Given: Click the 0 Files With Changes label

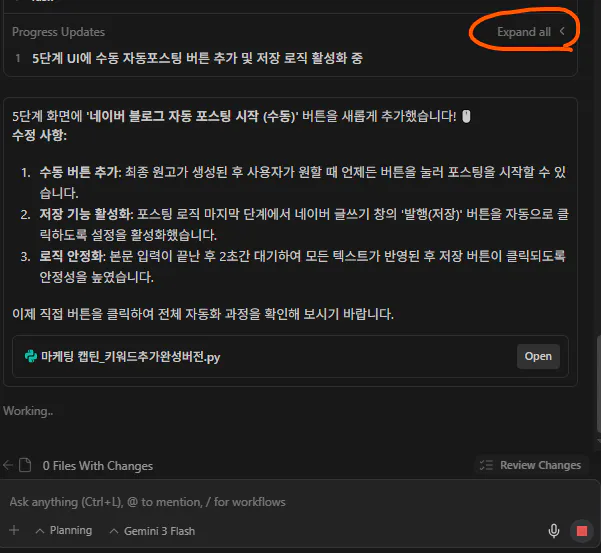Looking at the screenshot, I should tap(98, 466).
